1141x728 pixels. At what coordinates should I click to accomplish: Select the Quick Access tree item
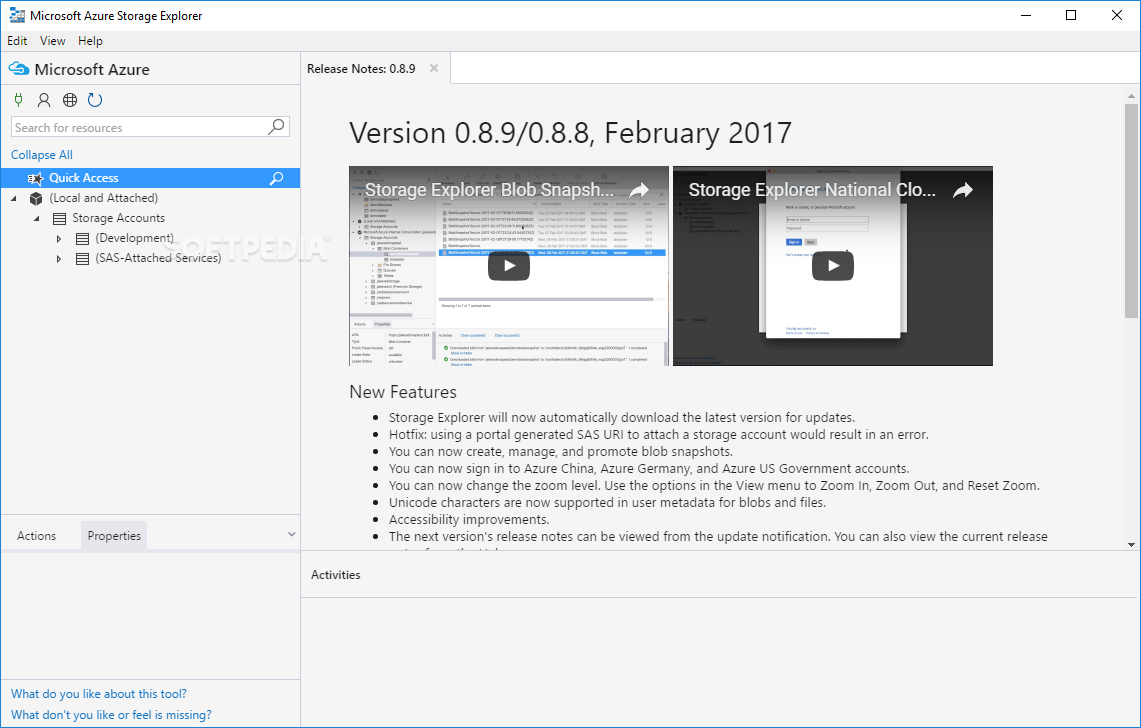pyautogui.click(x=150, y=178)
